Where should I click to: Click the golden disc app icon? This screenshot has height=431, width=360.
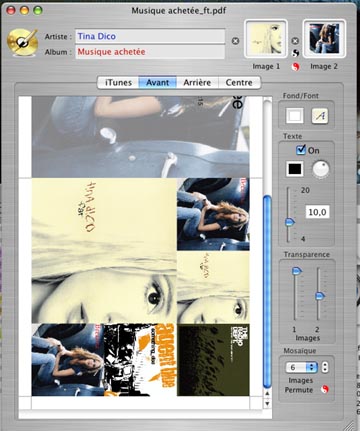point(22,42)
